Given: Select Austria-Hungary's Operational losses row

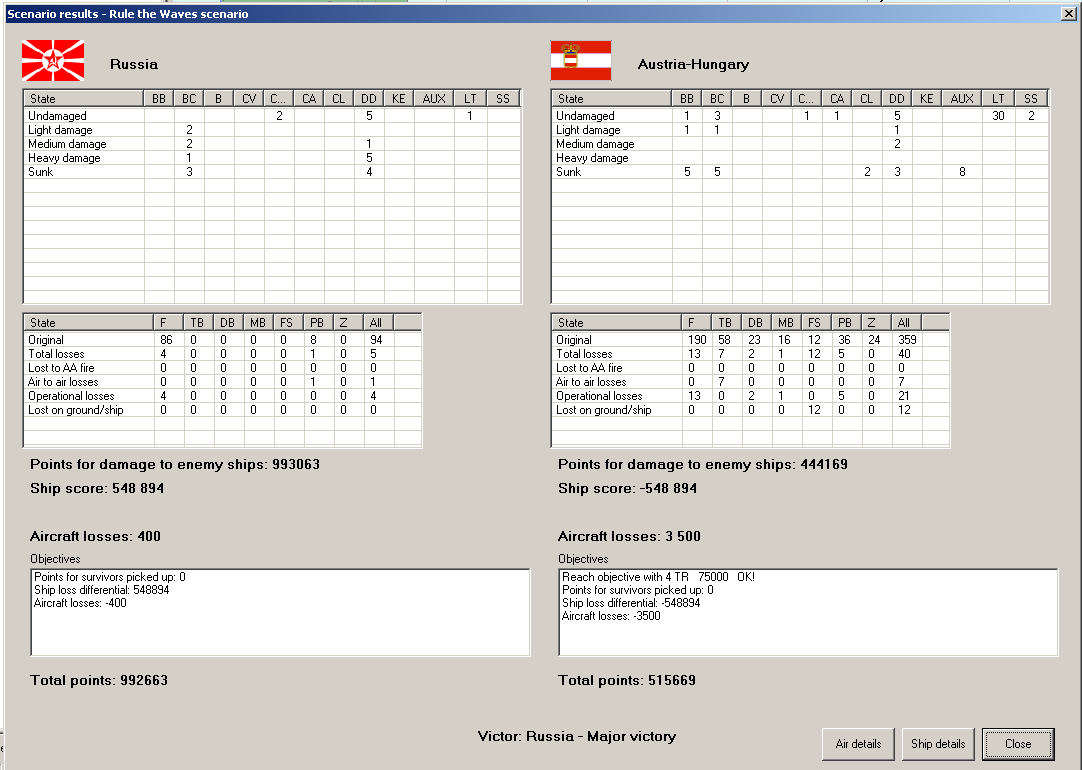Looking at the screenshot, I should (750, 396).
